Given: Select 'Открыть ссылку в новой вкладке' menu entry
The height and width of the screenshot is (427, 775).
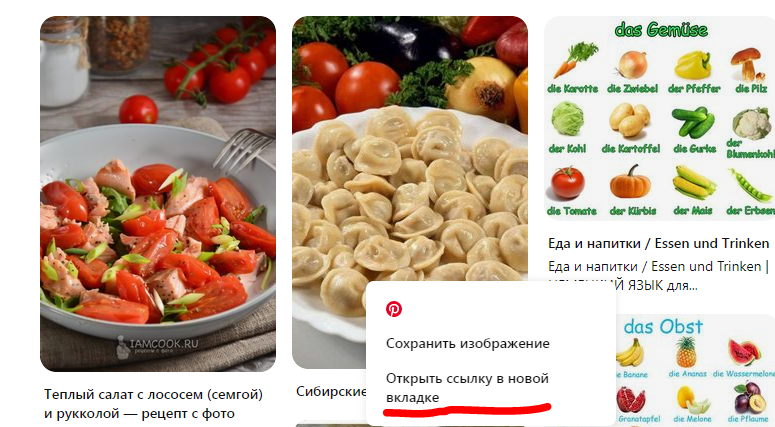Looking at the screenshot, I should (x=468, y=388).
